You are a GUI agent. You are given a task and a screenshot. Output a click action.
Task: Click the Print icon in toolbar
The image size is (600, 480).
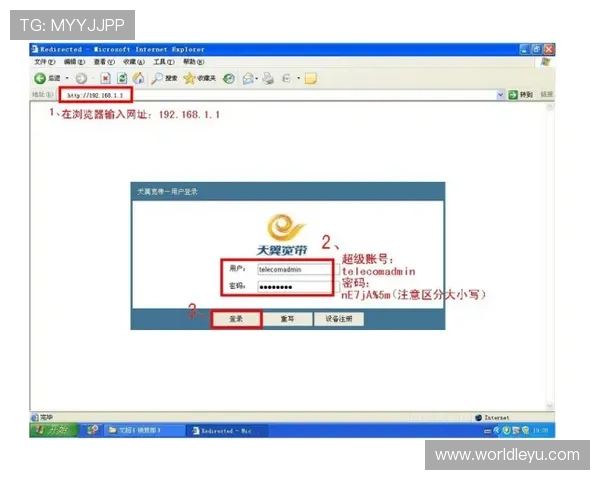click(268, 78)
